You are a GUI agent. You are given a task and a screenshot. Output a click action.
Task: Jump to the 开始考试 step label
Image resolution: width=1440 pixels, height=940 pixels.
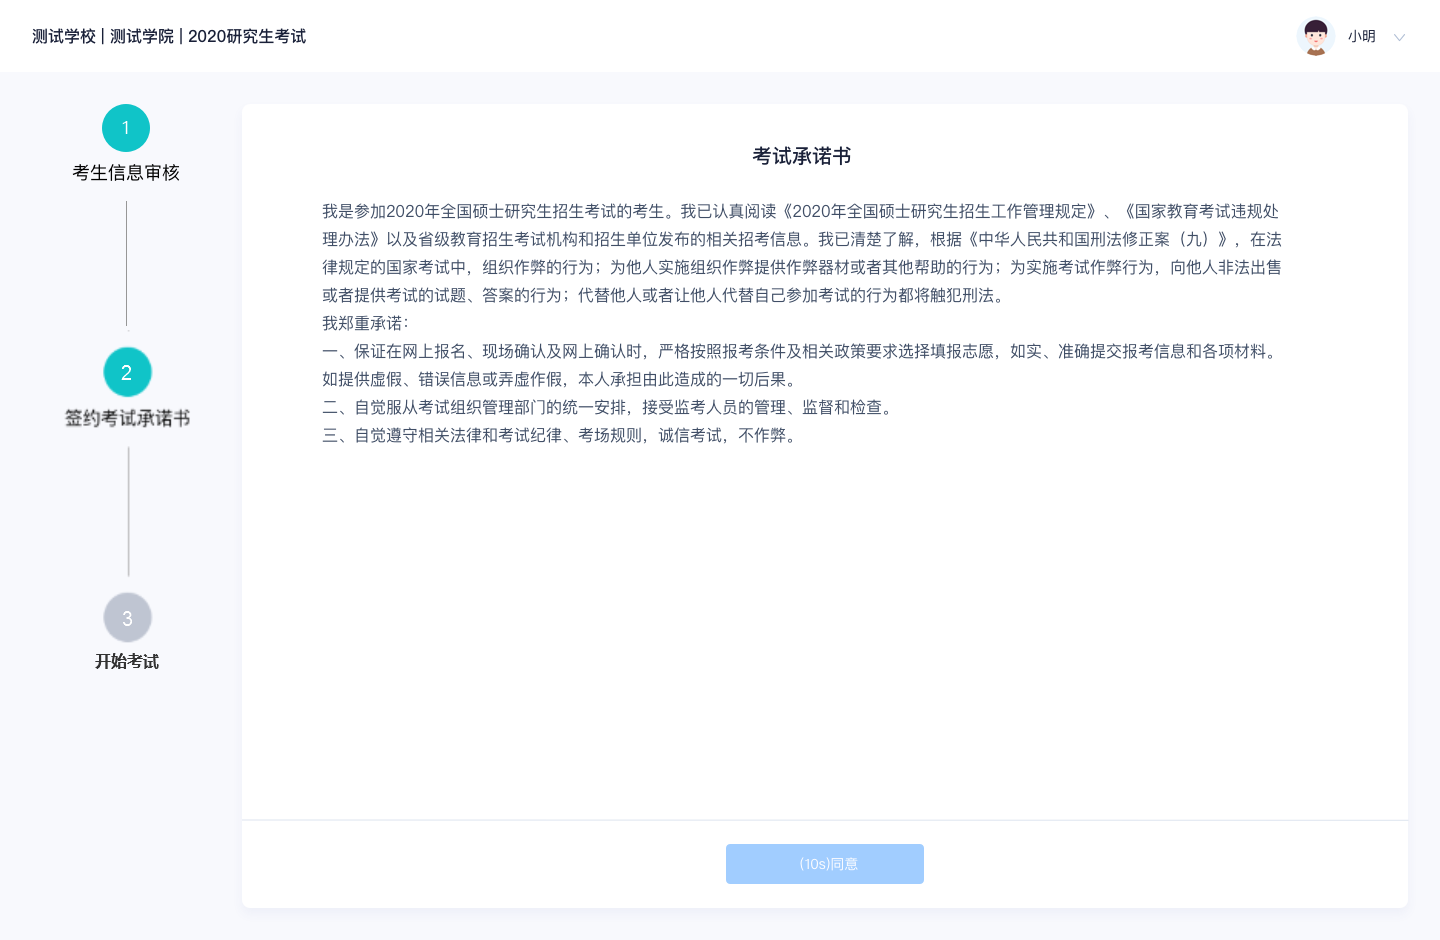[x=127, y=662]
